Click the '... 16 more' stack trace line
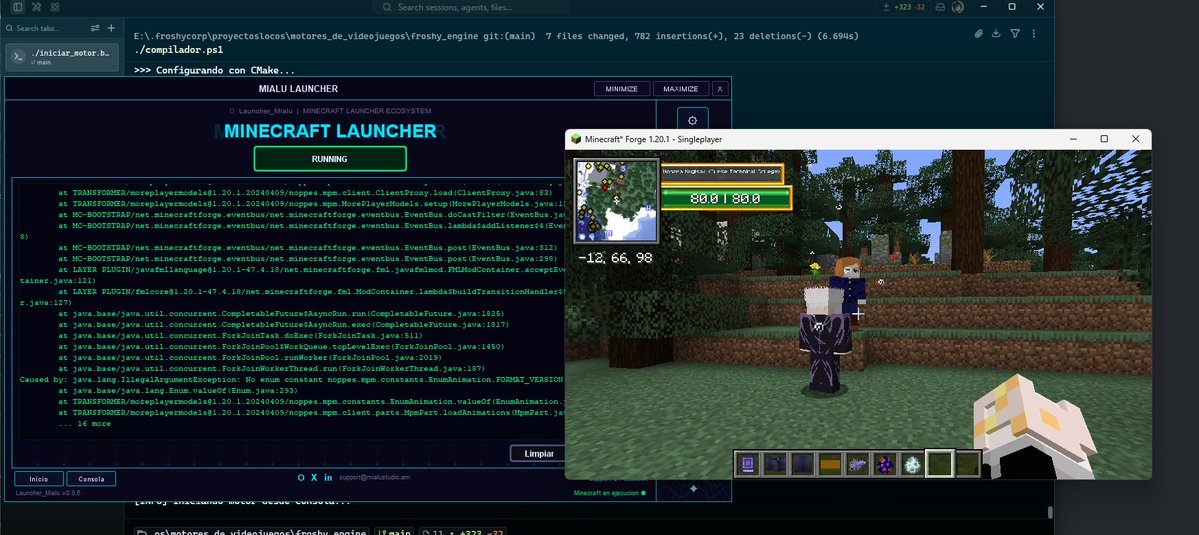 tap(84, 423)
